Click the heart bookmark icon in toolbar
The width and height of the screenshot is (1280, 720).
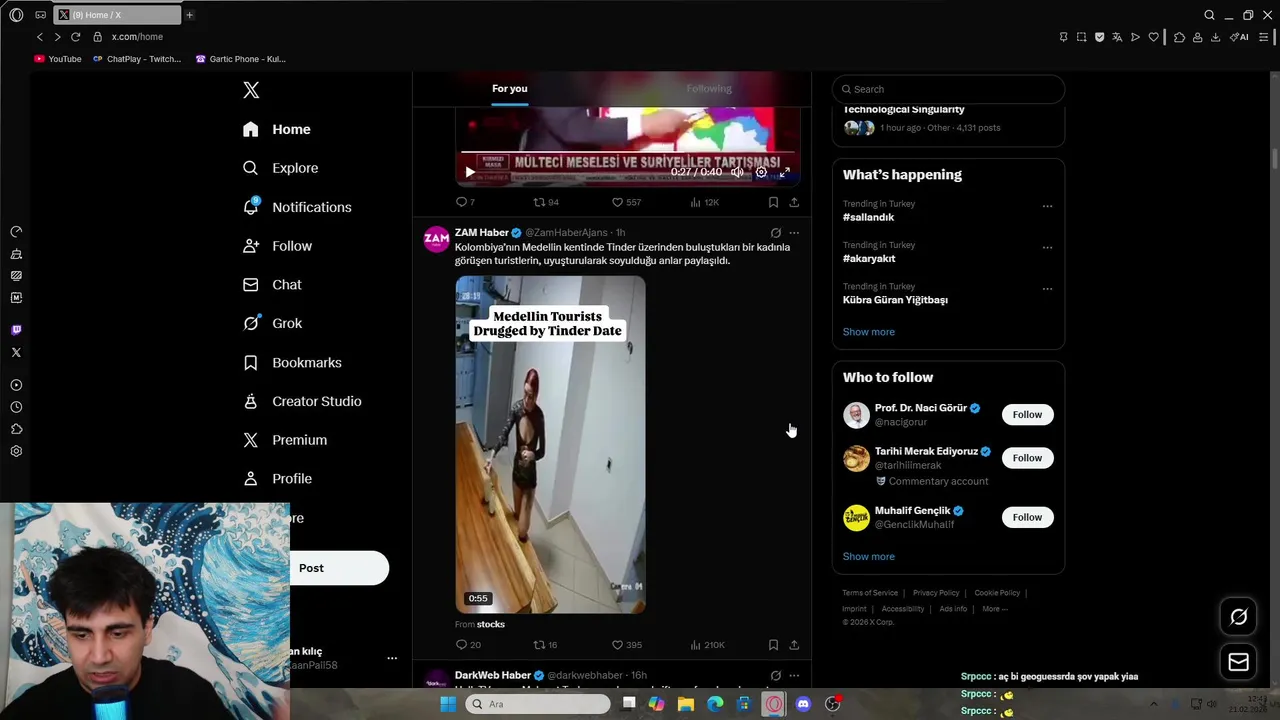[x=1153, y=37]
